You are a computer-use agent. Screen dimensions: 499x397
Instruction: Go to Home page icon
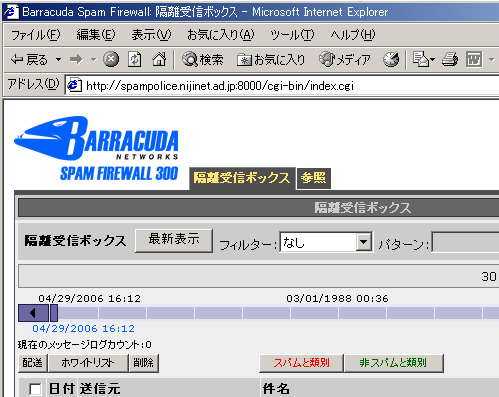(159, 60)
